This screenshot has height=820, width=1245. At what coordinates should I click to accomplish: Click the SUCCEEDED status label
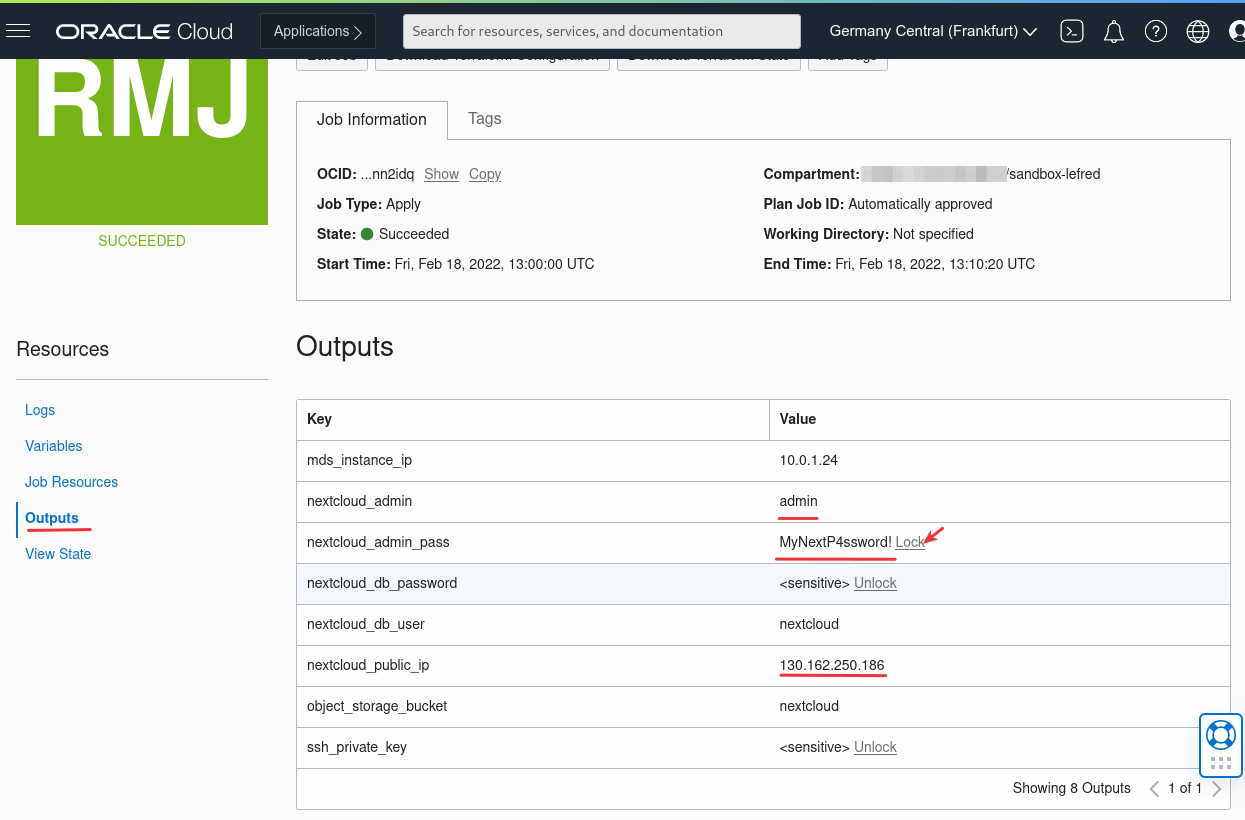point(142,241)
